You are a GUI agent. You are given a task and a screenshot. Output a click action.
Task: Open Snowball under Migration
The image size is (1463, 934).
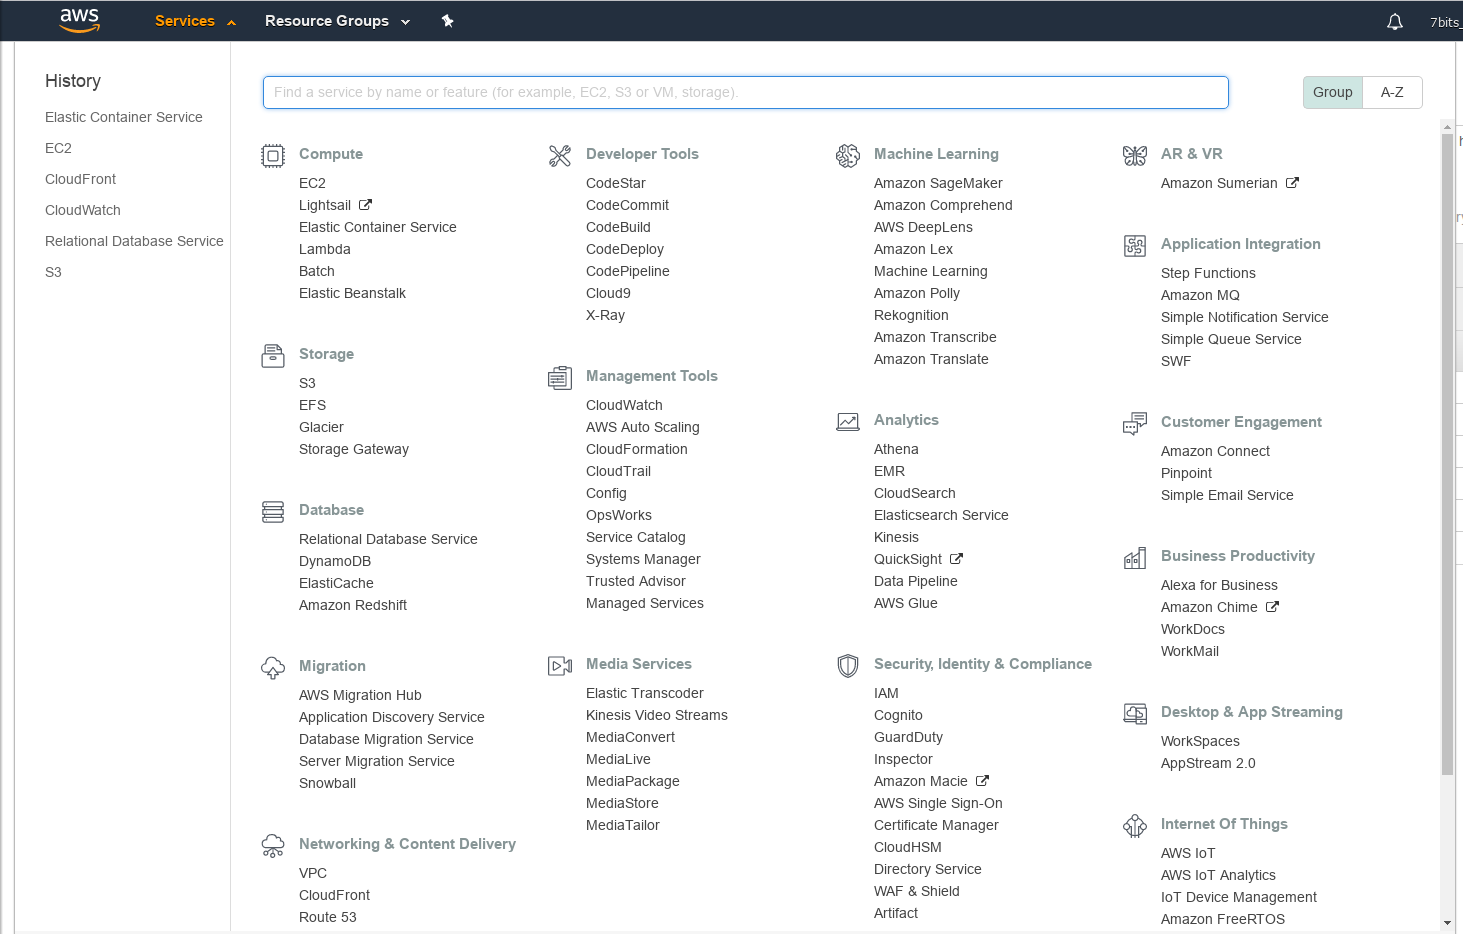click(x=327, y=783)
